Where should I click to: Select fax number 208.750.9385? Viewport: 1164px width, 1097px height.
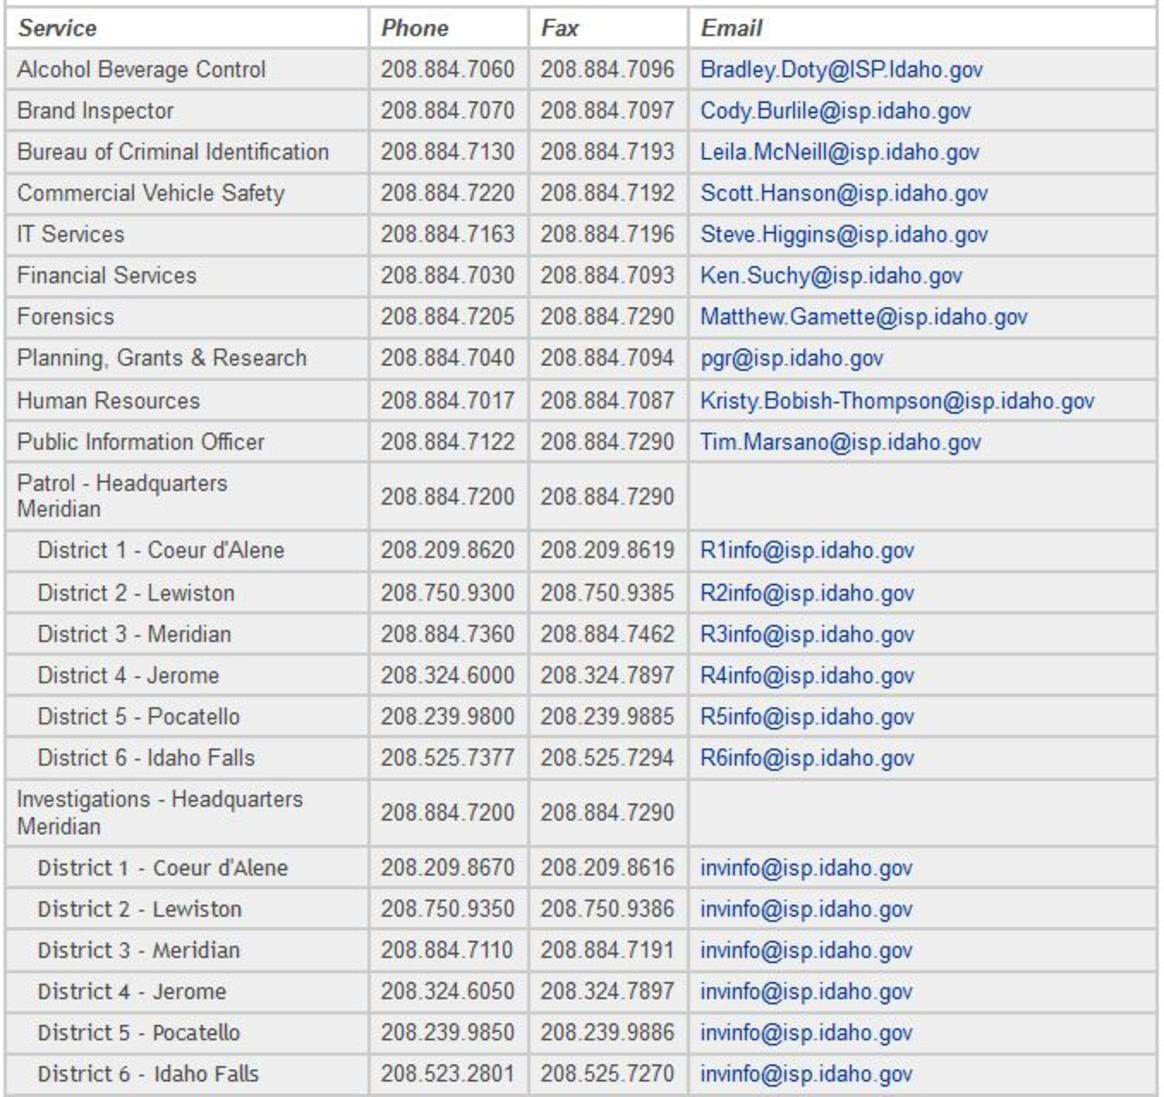[607, 593]
